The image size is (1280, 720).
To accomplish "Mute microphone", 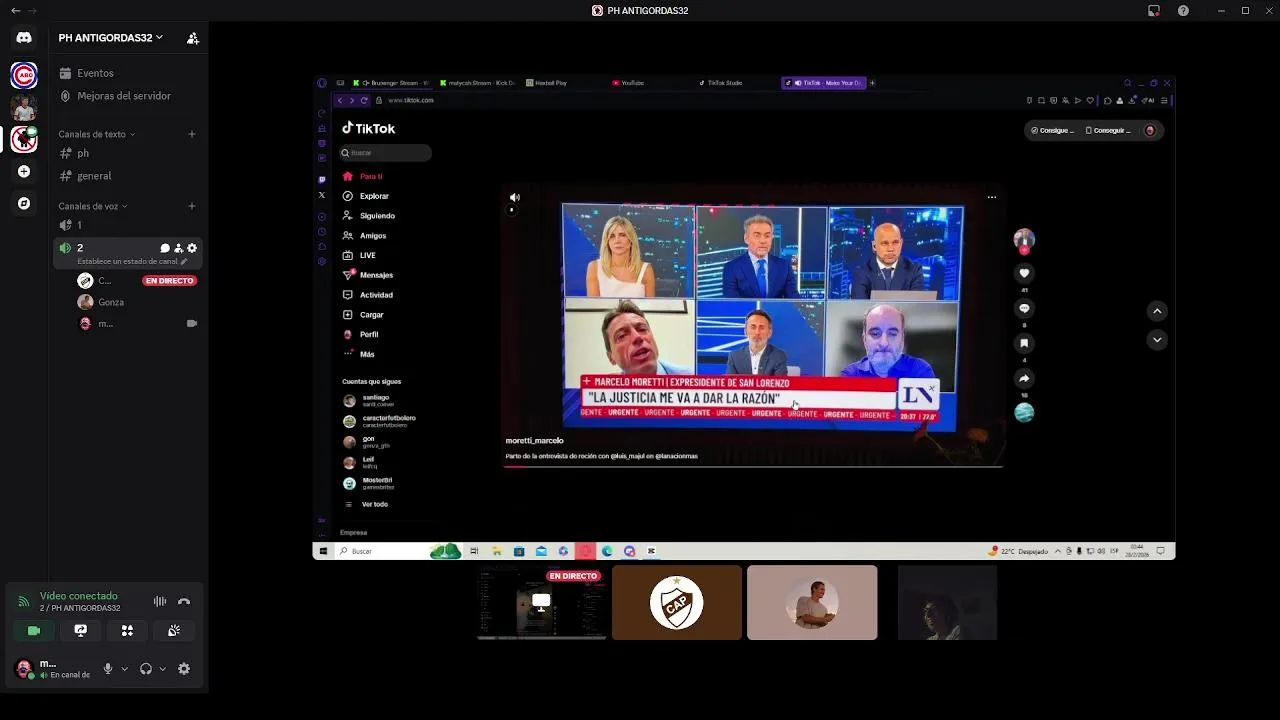I will pyautogui.click(x=108, y=669).
